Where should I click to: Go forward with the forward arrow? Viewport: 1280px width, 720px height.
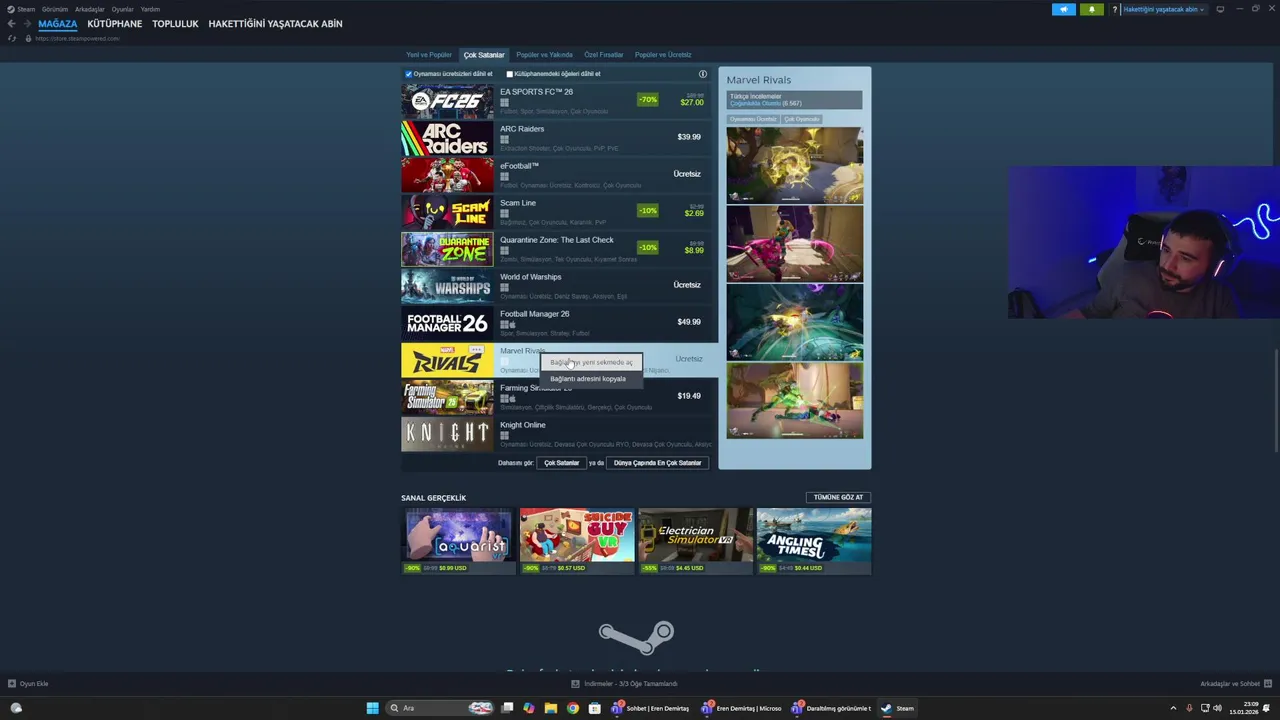pyautogui.click(x=26, y=24)
